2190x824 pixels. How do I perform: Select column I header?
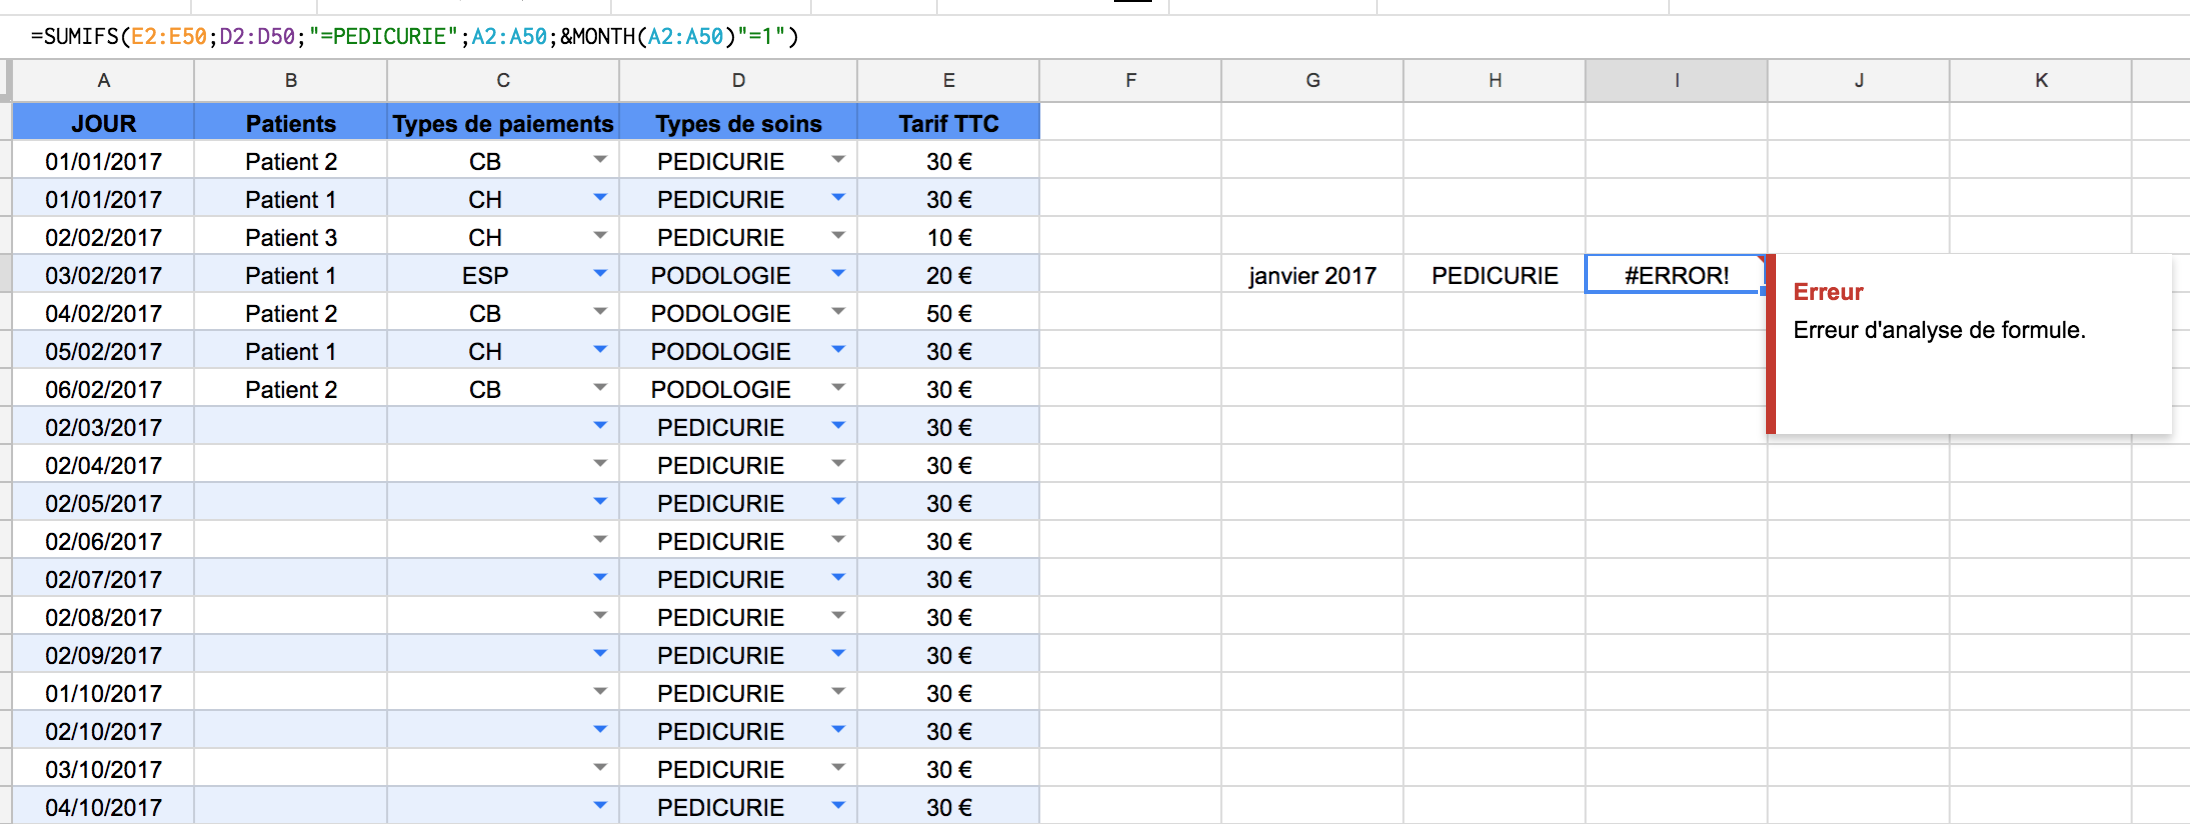coord(1677,80)
